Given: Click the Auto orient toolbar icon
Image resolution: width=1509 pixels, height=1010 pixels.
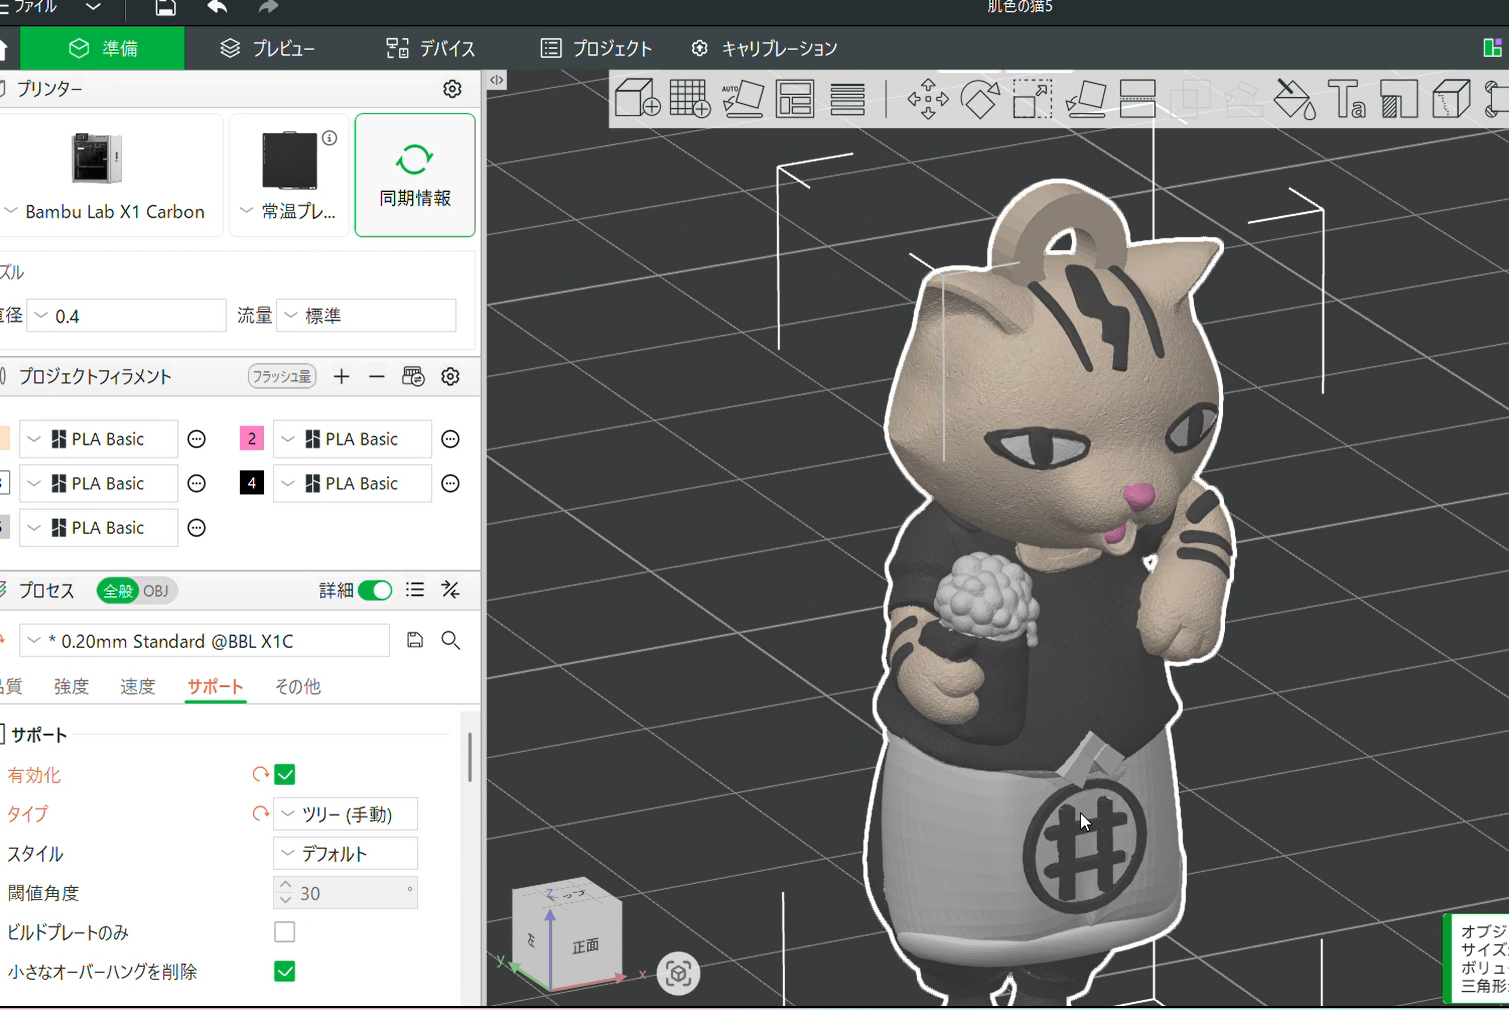Looking at the screenshot, I should pos(743,99).
